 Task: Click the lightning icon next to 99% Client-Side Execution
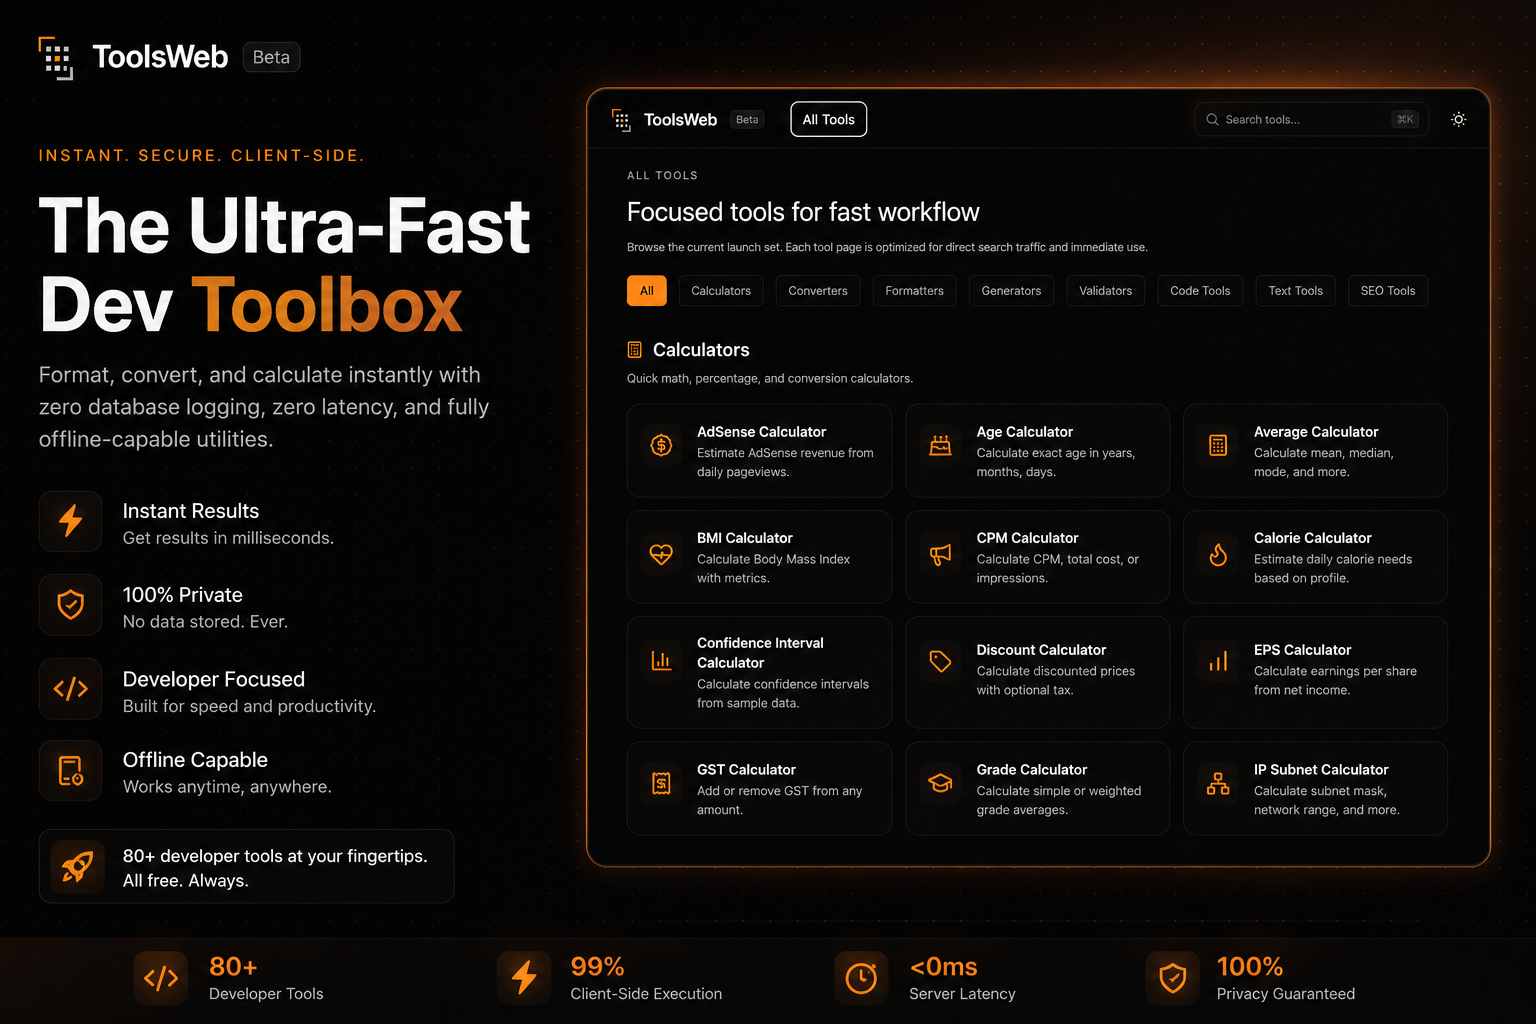coord(524,978)
